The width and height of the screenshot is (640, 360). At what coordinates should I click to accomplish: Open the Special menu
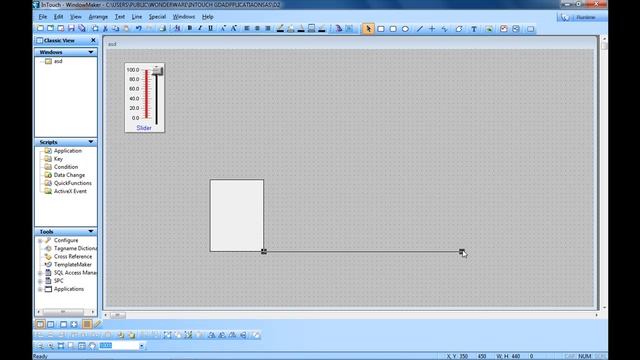pyautogui.click(x=157, y=17)
